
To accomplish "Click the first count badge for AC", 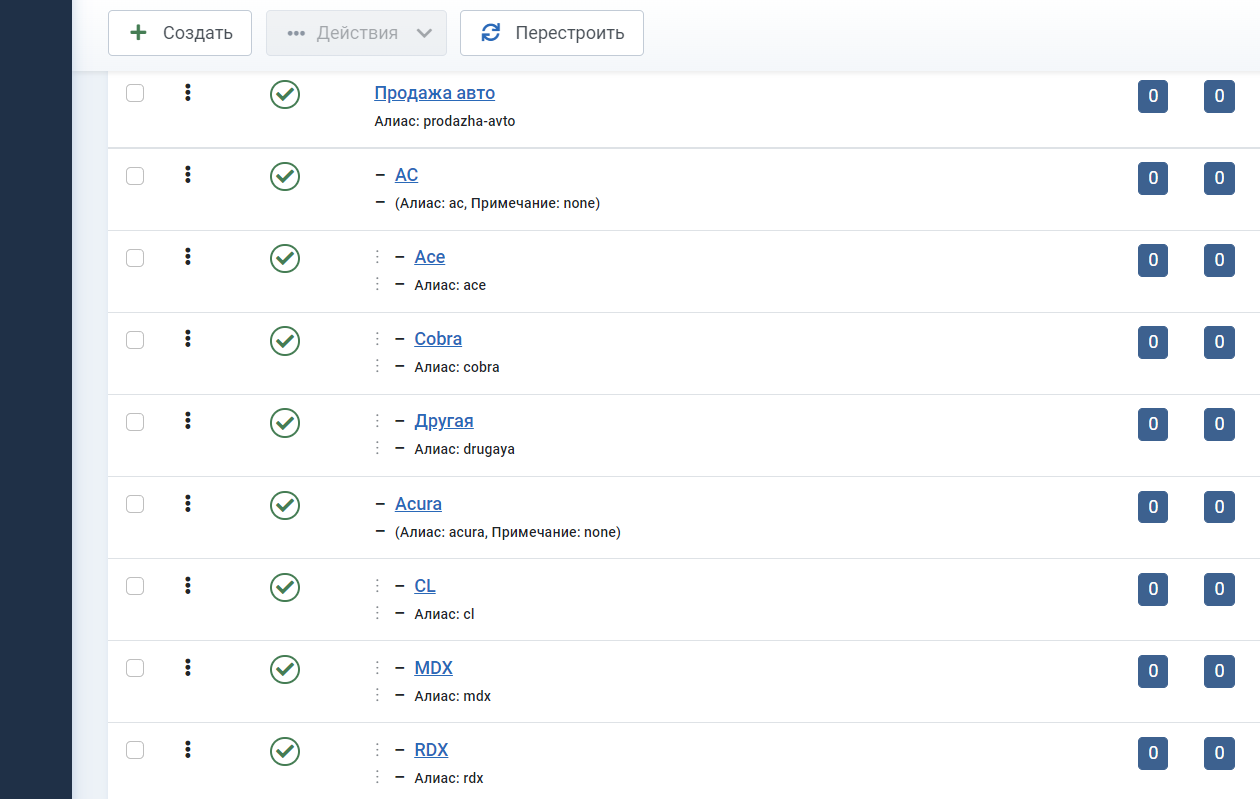I will pos(1152,179).
